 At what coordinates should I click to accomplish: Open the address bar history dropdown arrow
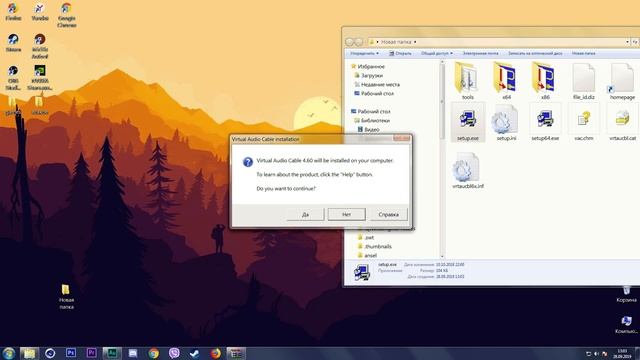click(x=627, y=42)
